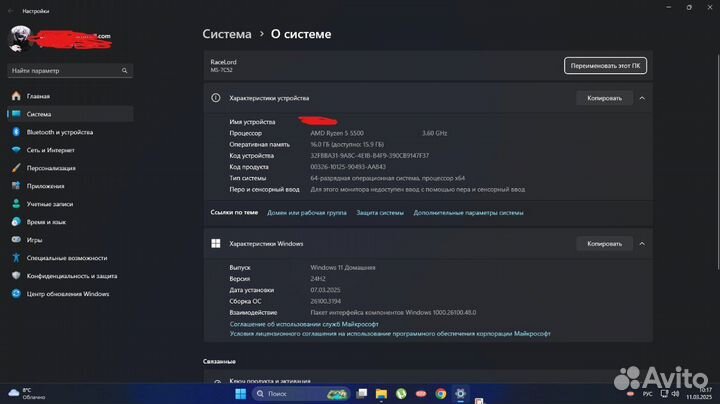Open Игры via its gamepad icon
Viewport: 720px width, 404px height.
click(16, 240)
